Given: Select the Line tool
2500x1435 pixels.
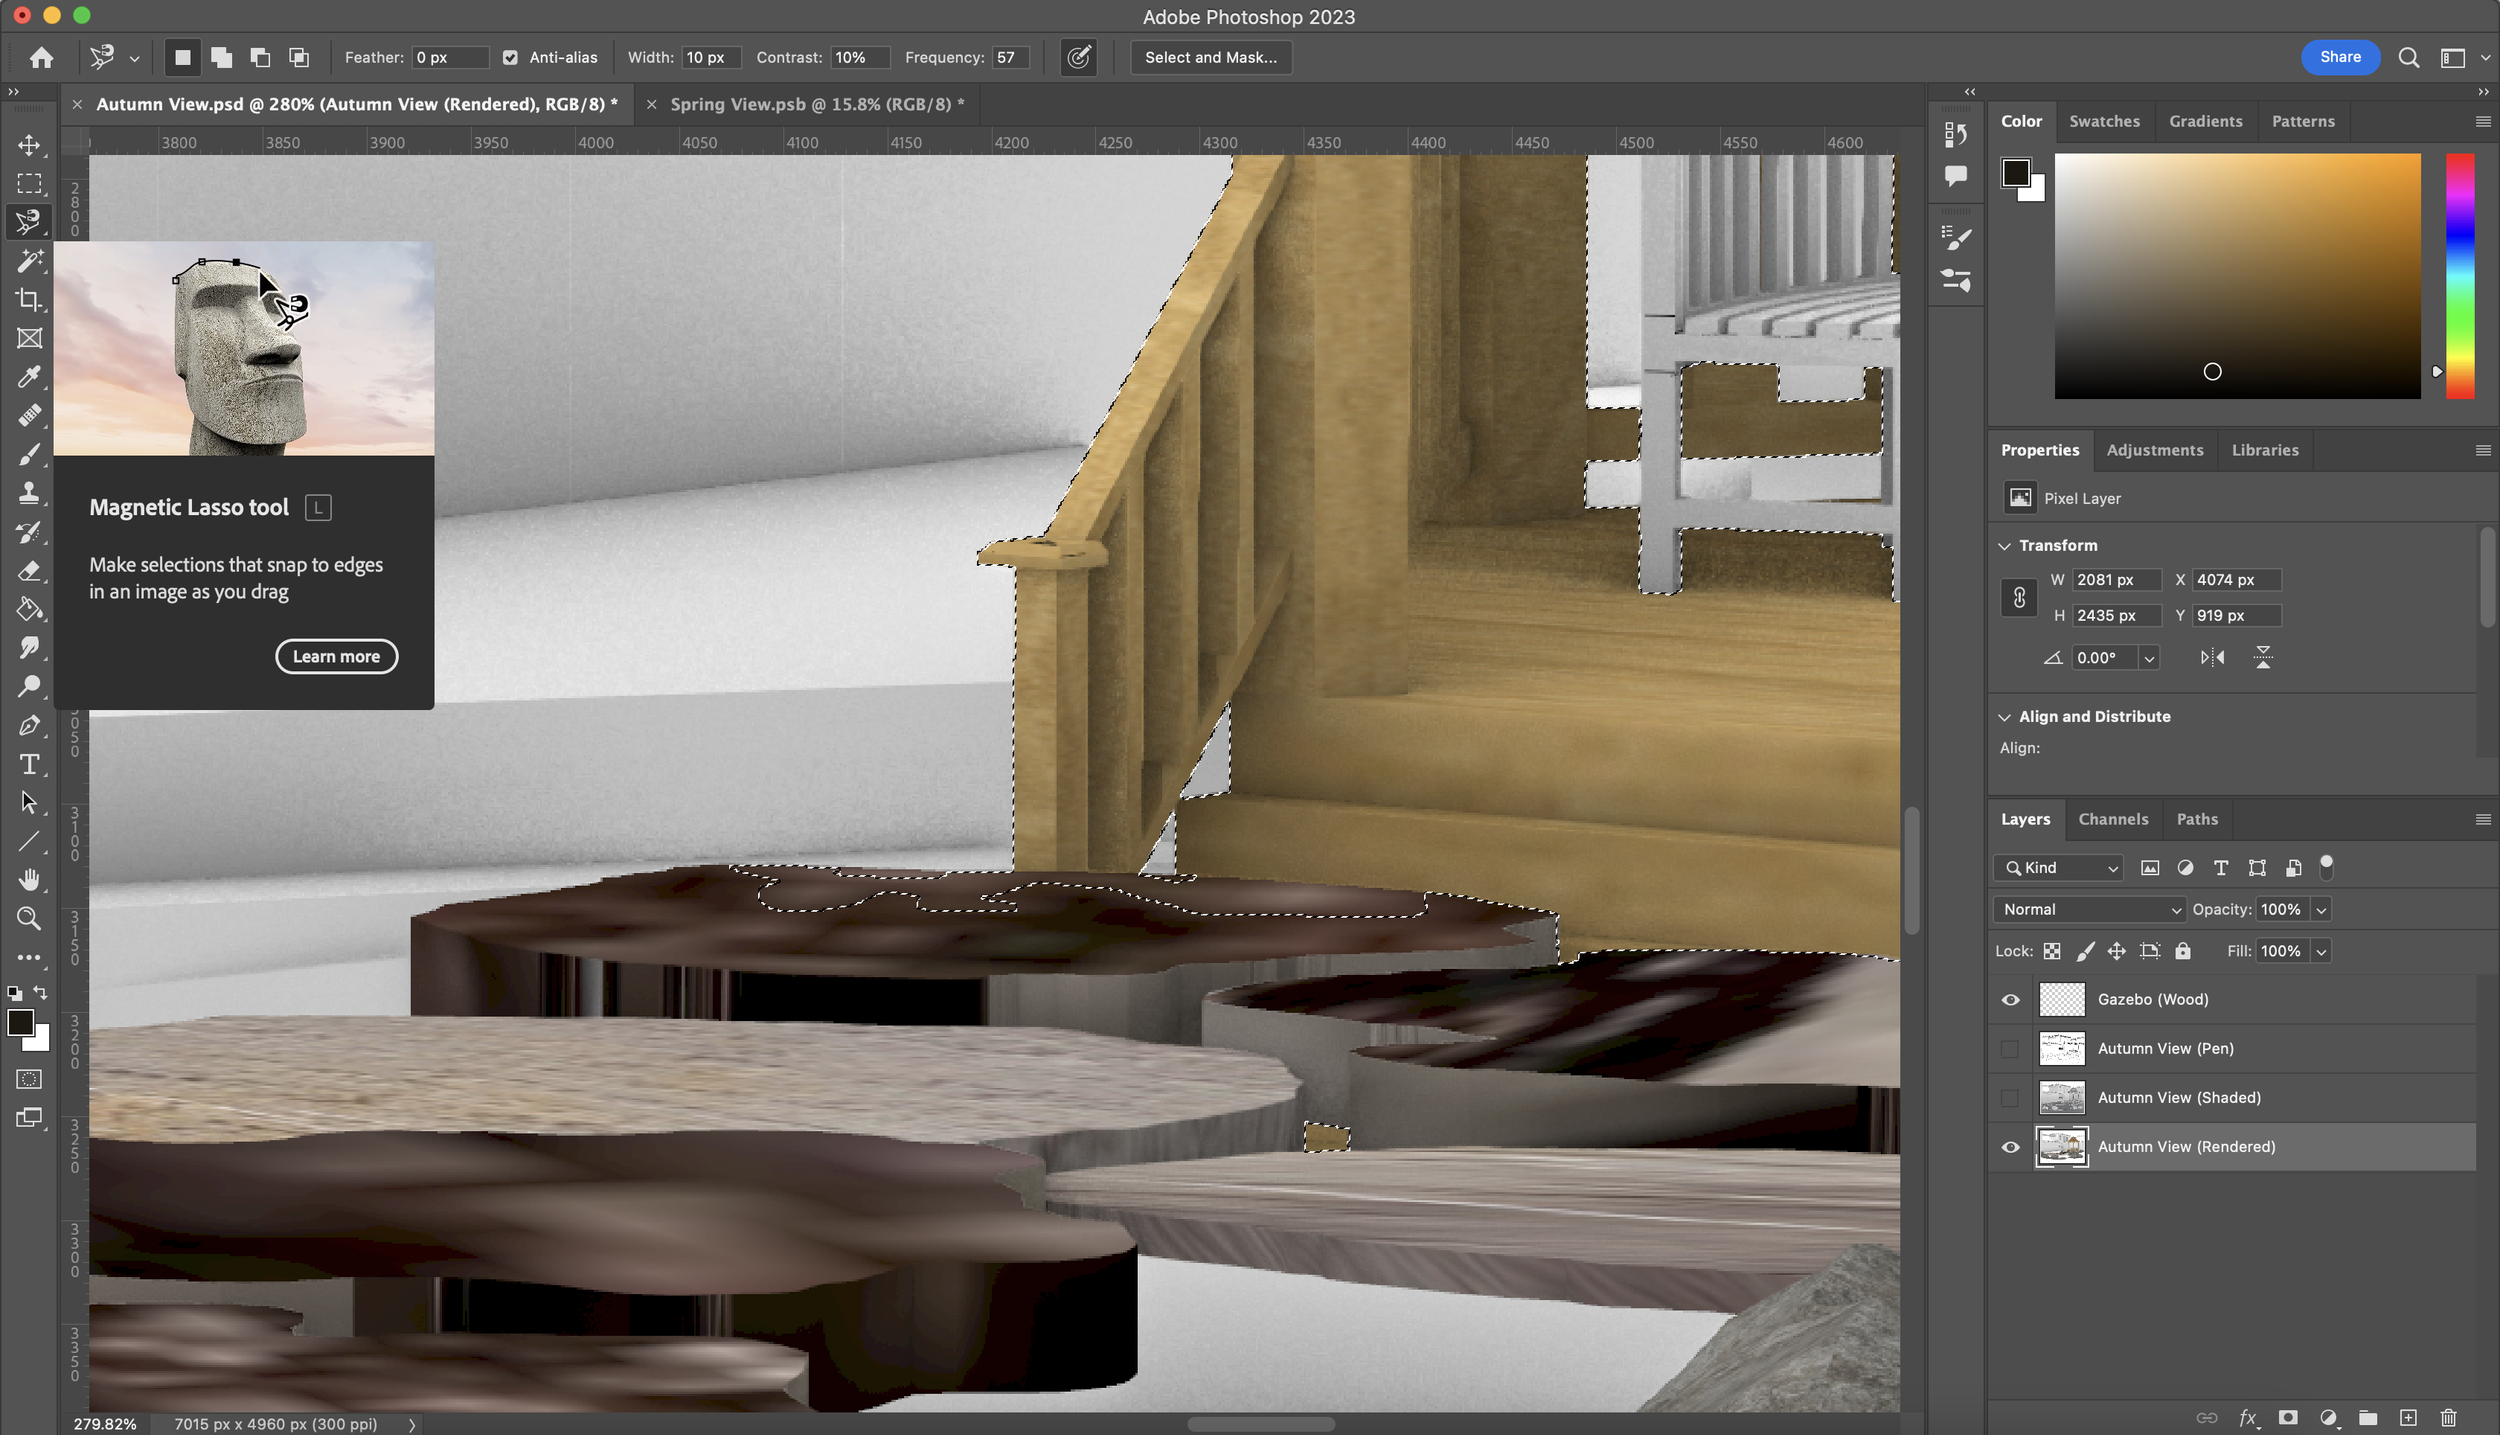Looking at the screenshot, I should 29,841.
